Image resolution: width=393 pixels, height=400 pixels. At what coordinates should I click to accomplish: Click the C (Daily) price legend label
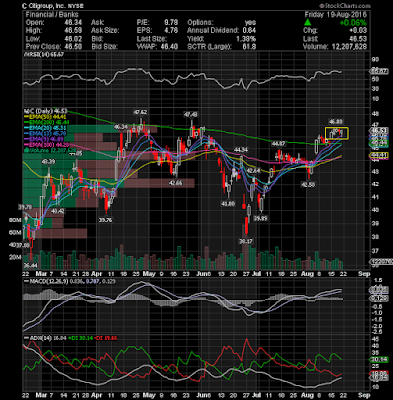click(45, 111)
